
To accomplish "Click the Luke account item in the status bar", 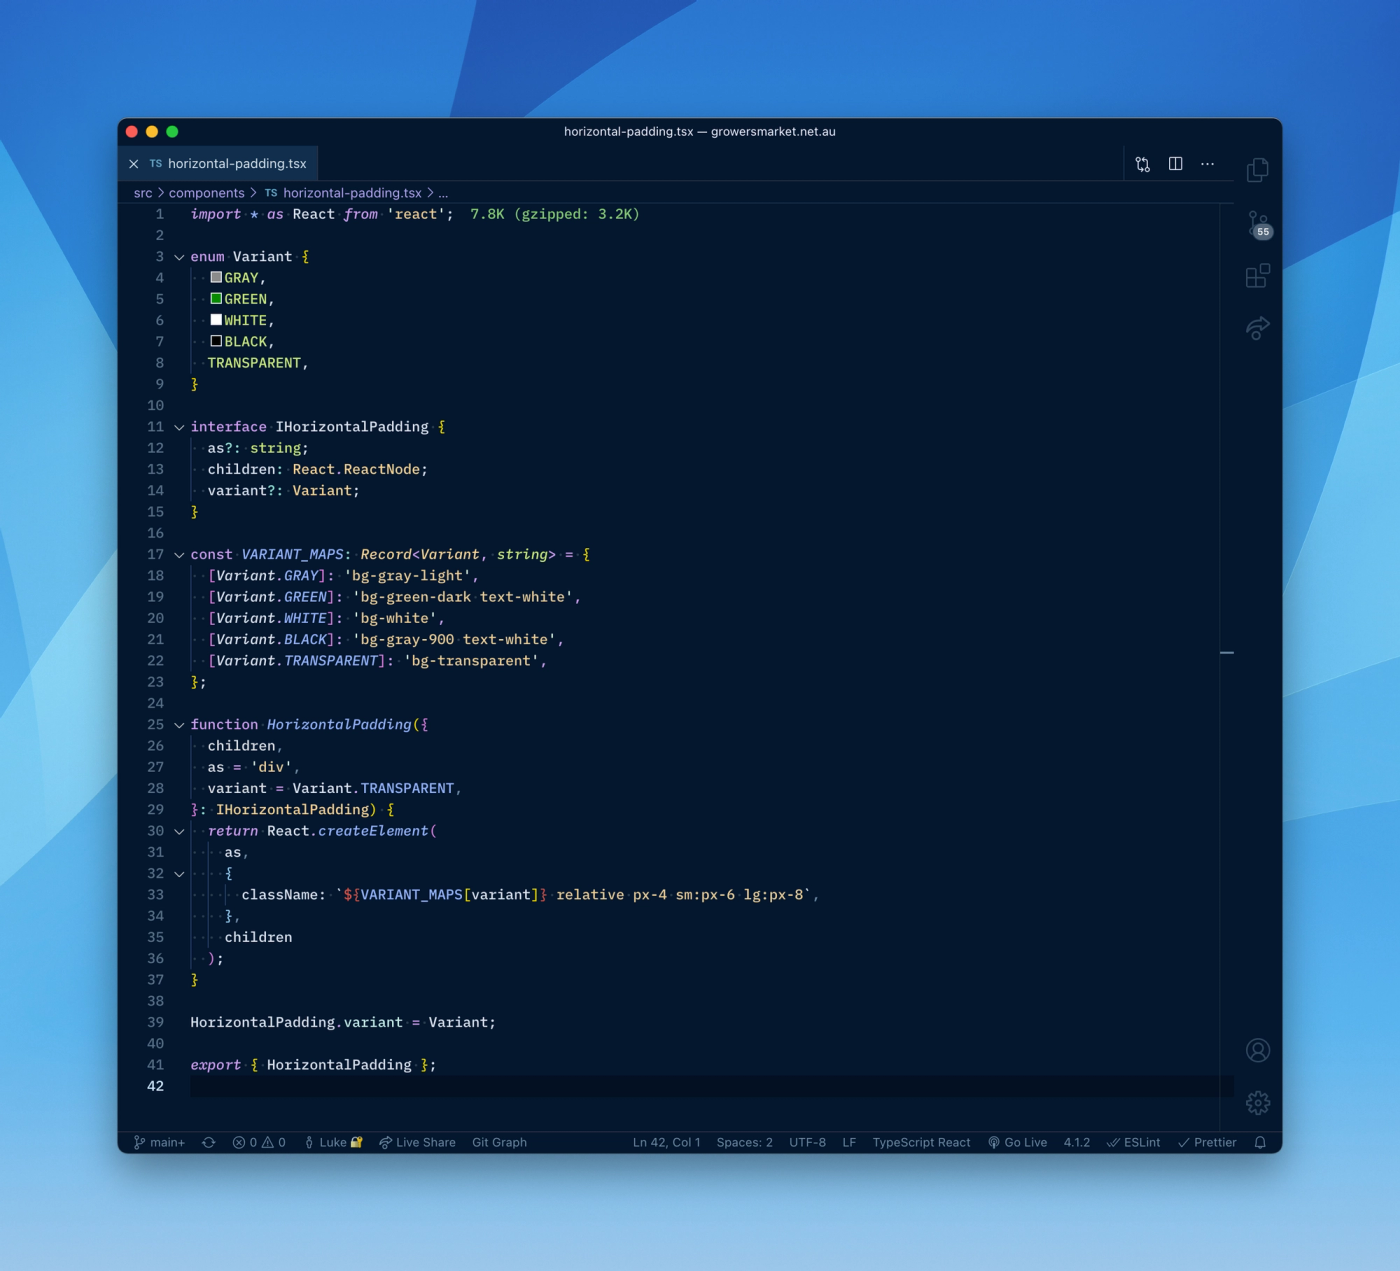I will (333, 1141).
